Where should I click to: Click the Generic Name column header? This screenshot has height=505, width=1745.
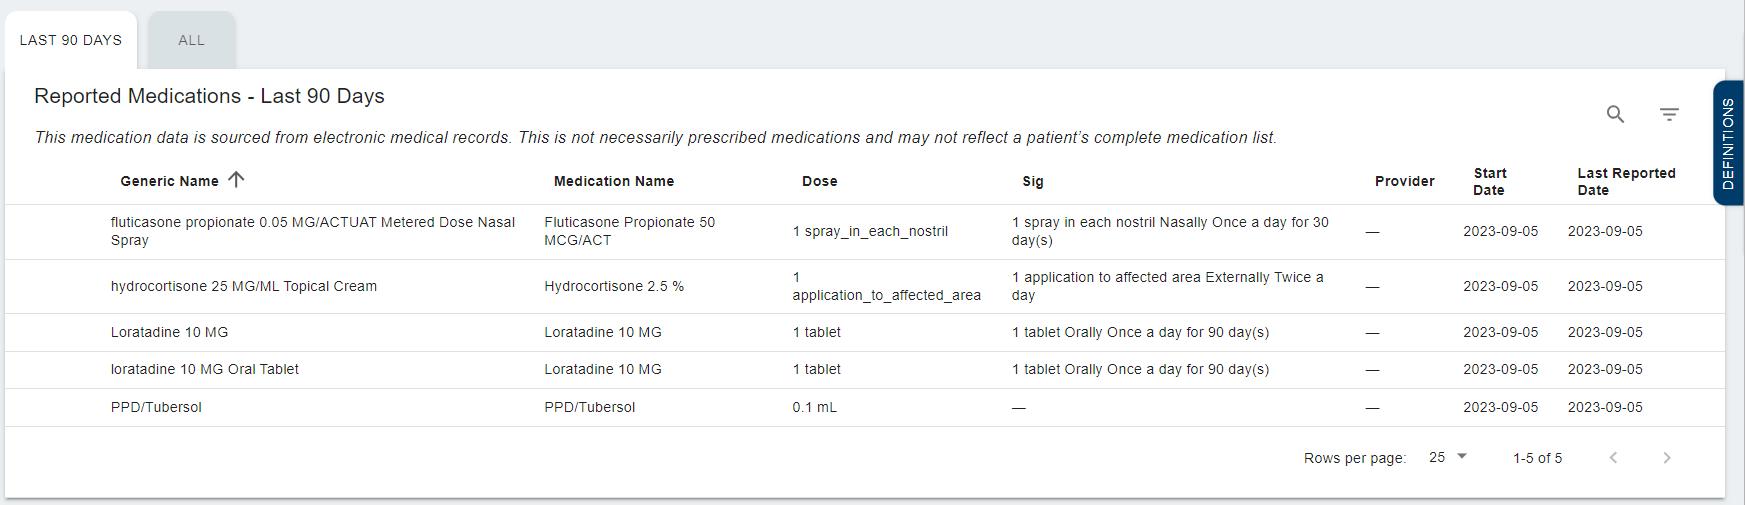[x=169, y=181]
